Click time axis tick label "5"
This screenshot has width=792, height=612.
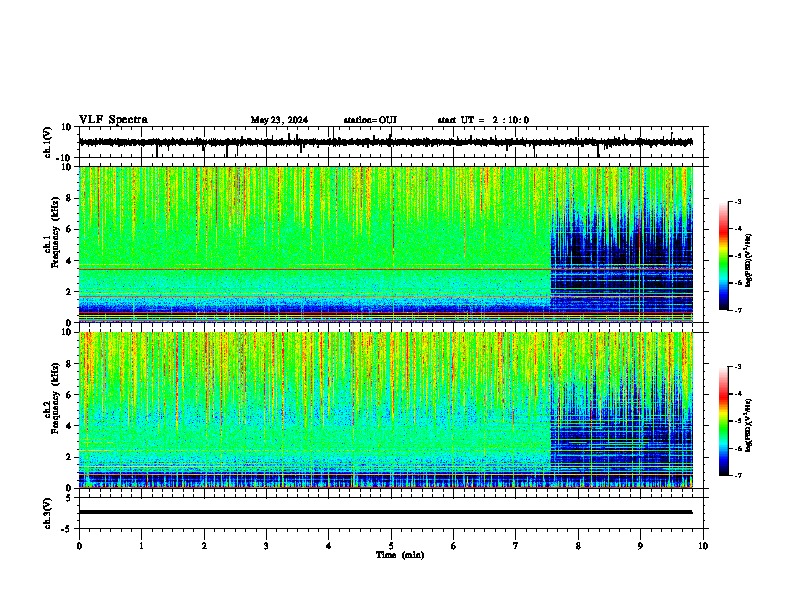pos(391,546)
